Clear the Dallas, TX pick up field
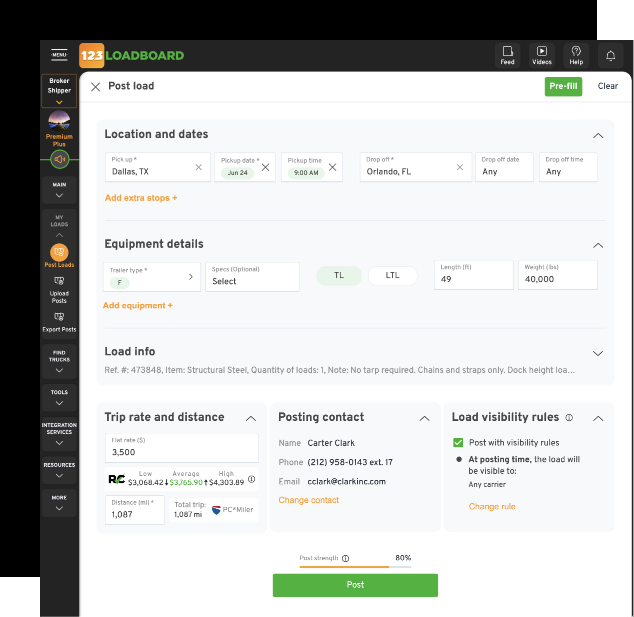Image resolution: width=634 pixels, height=617 pixels. pos(199,167)
